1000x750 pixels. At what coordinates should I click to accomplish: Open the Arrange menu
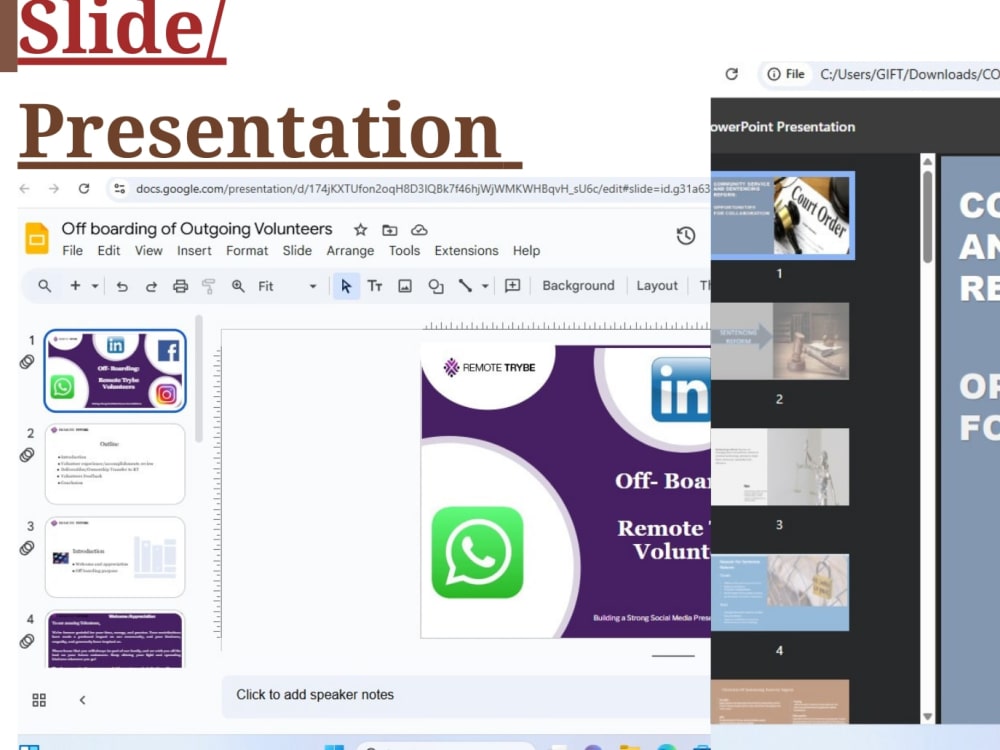coord(350,251)
